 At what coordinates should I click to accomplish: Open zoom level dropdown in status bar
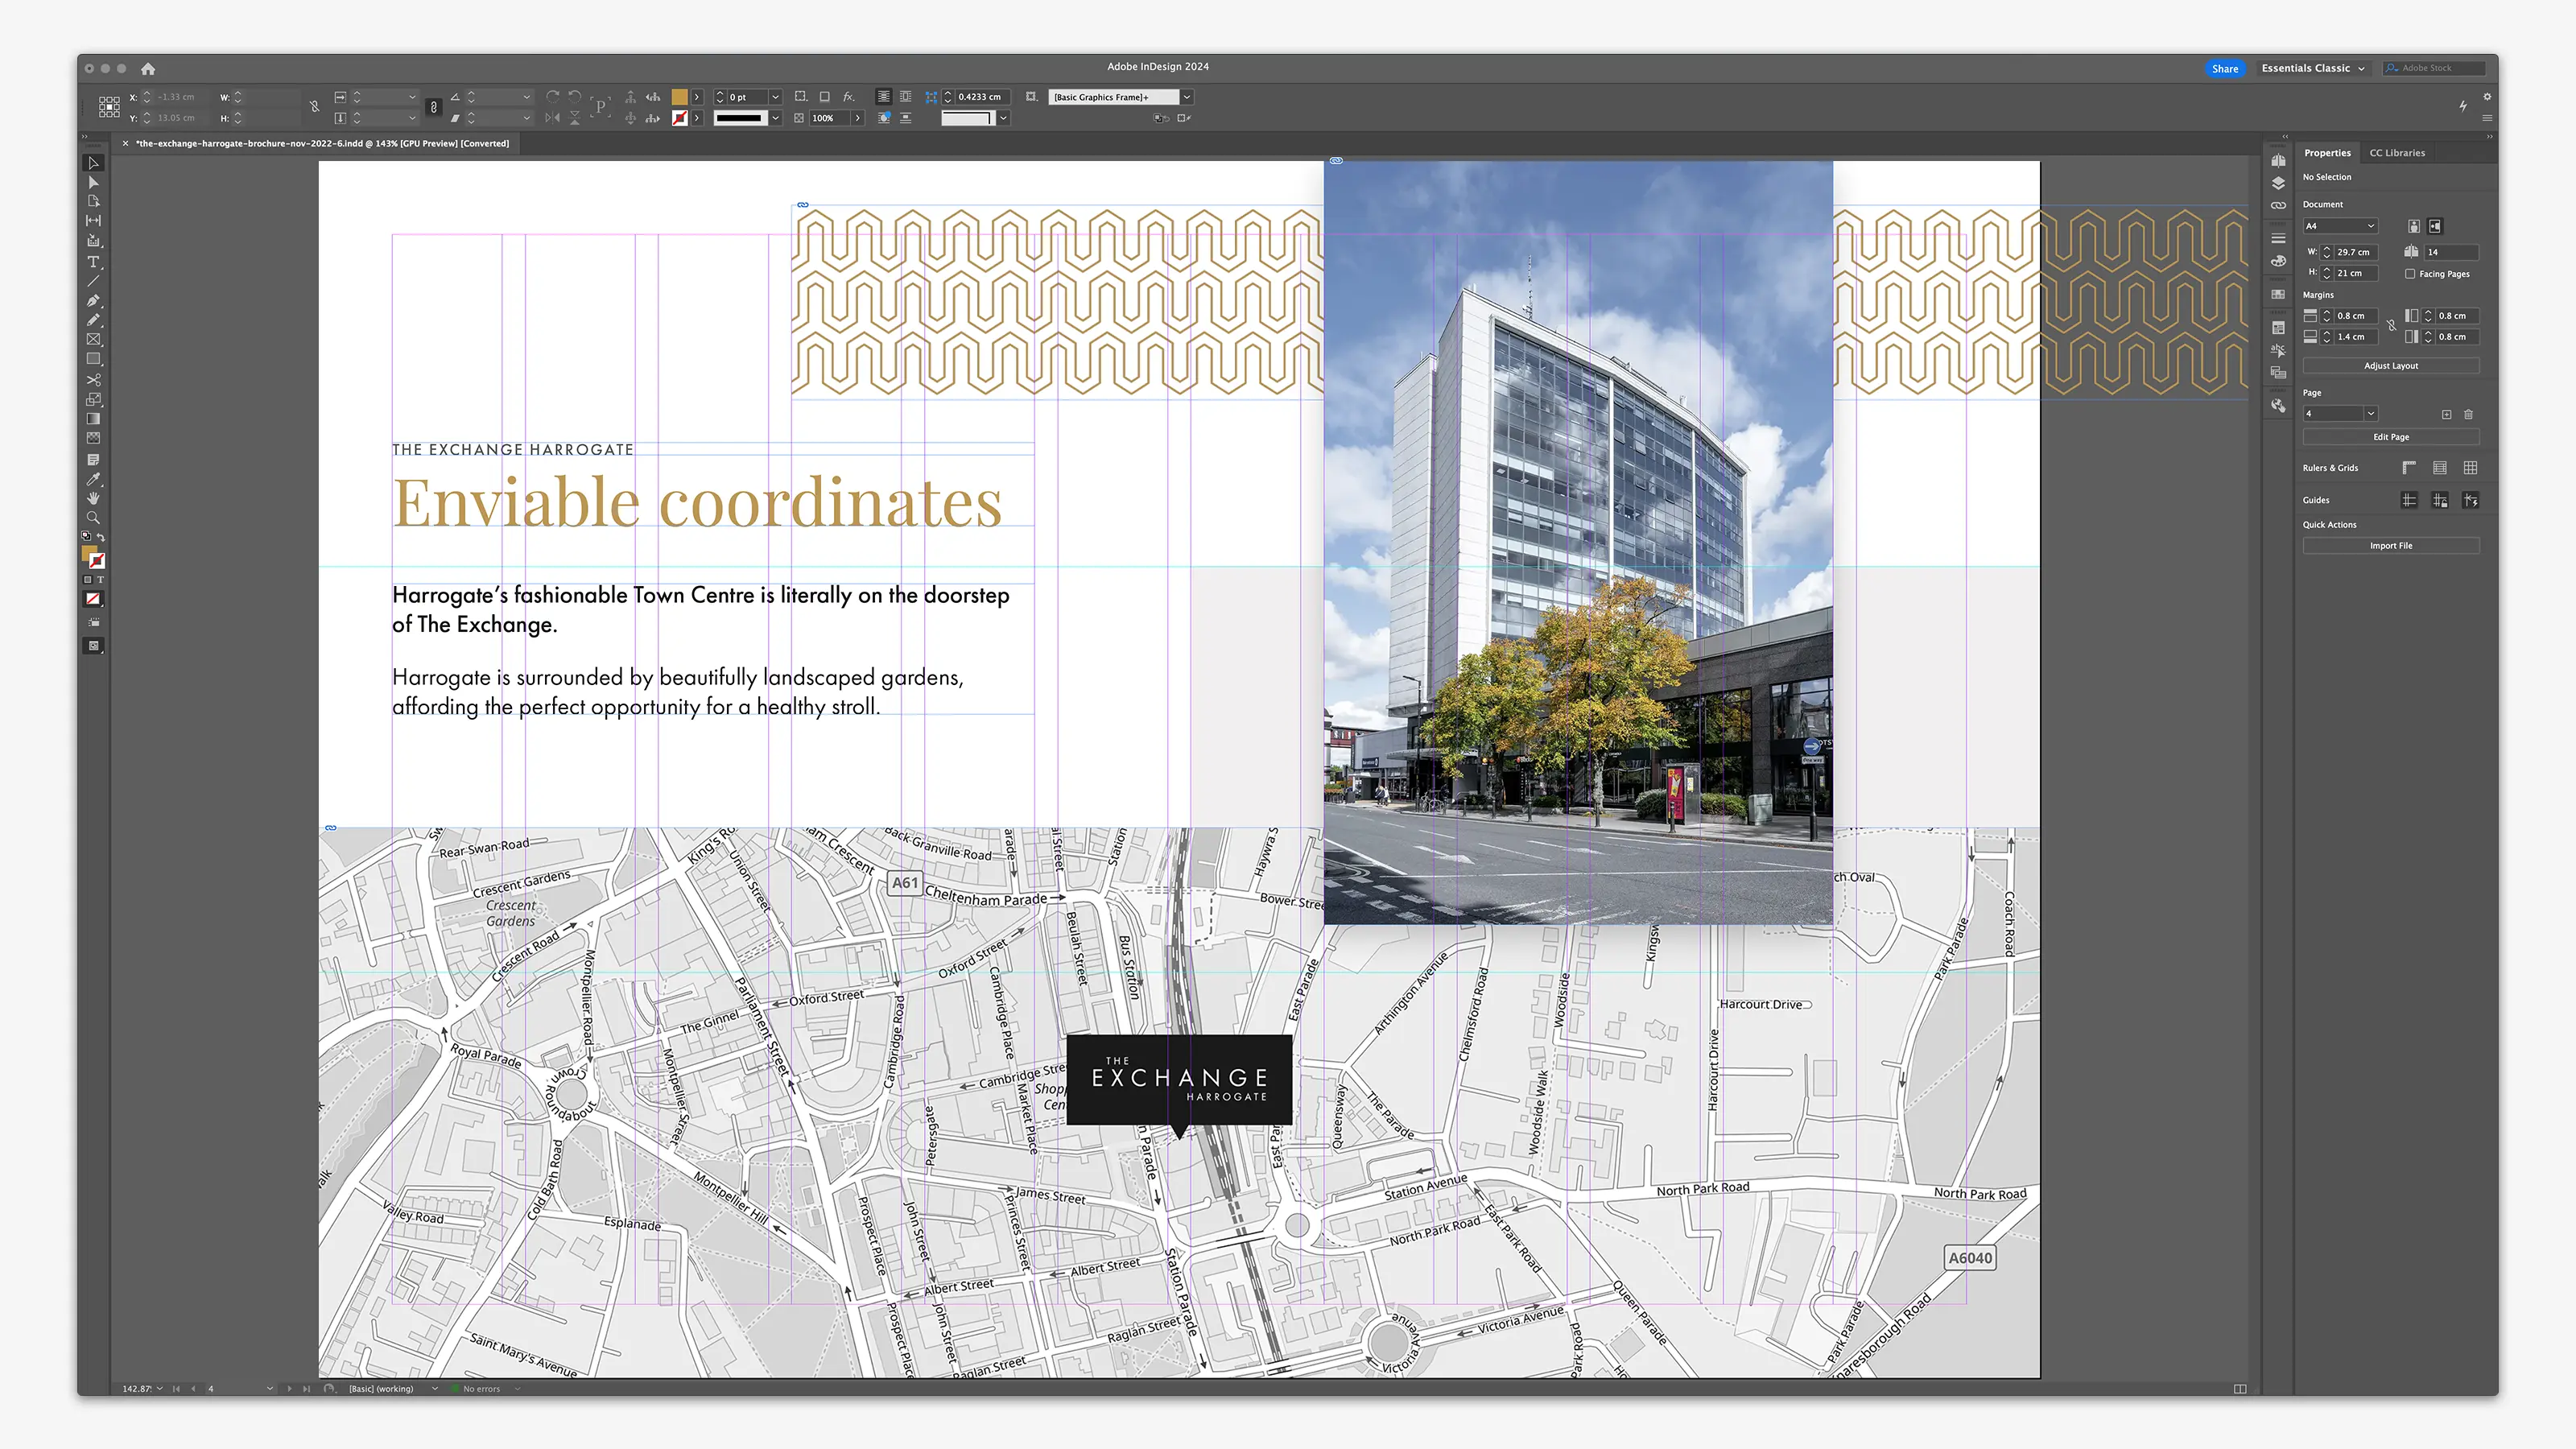(160, 1388)
